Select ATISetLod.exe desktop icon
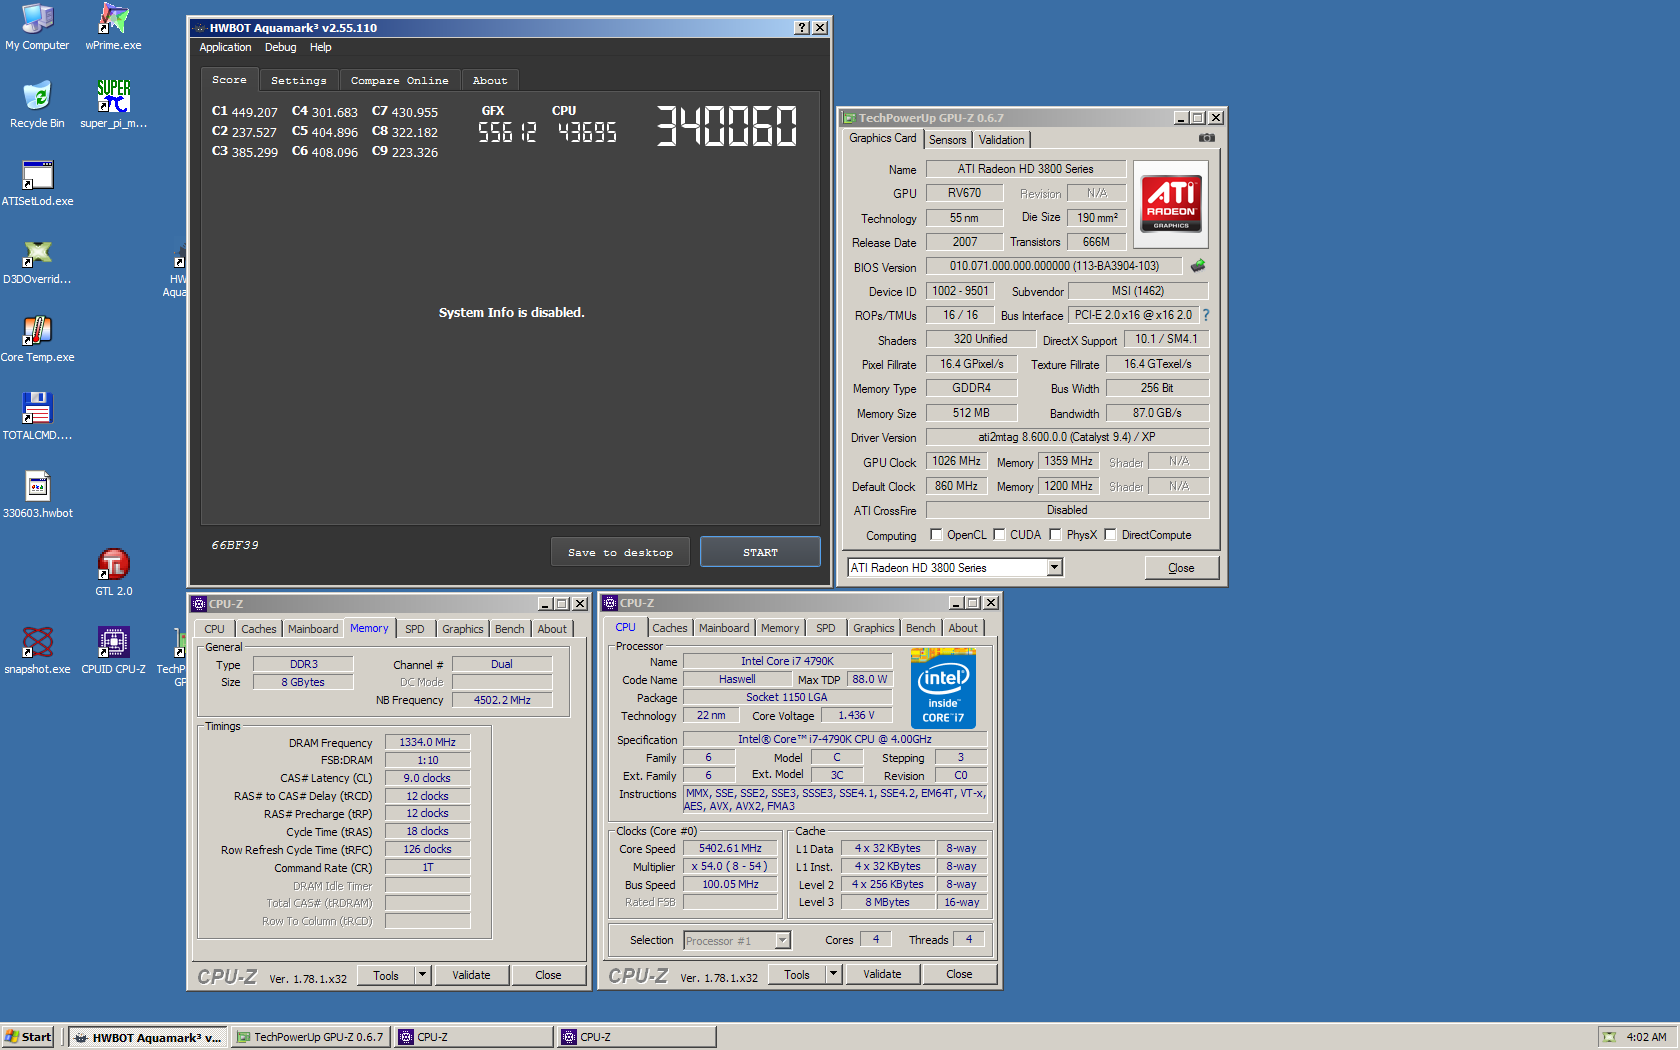Screen dimensions: 1680x1050 37,182
